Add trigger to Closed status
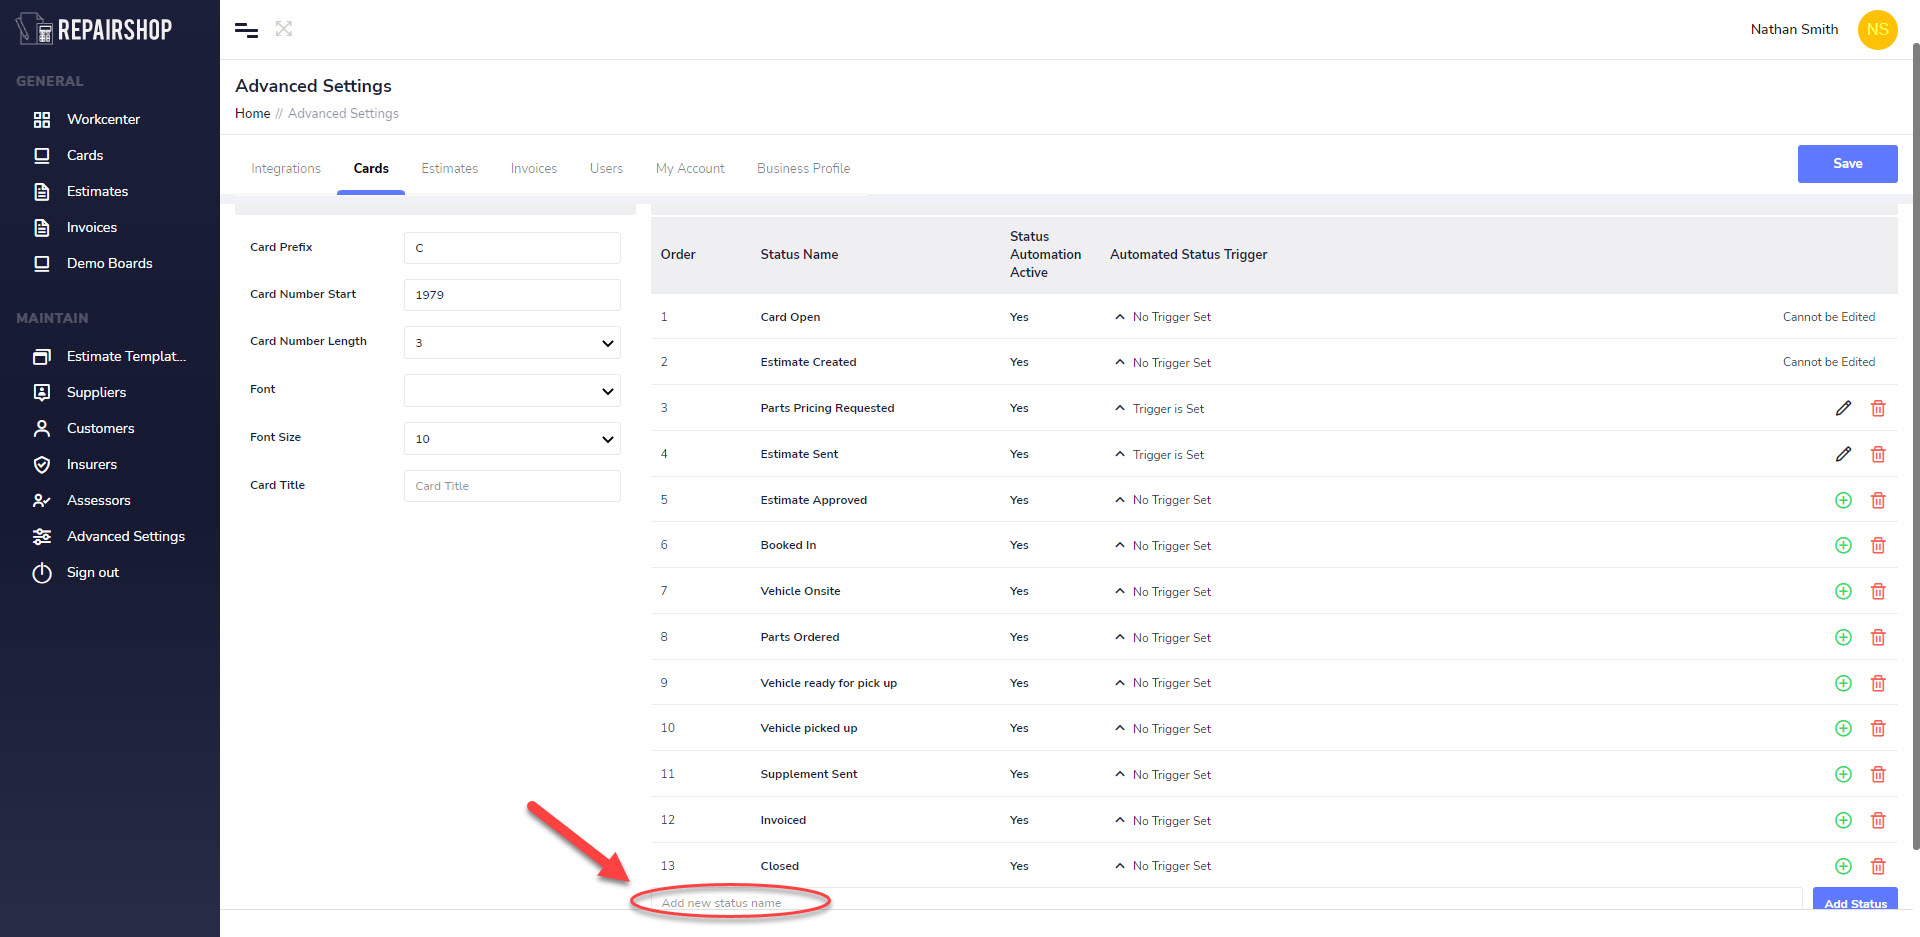This screenshot has height=937, width=1920. [1843, 866]
